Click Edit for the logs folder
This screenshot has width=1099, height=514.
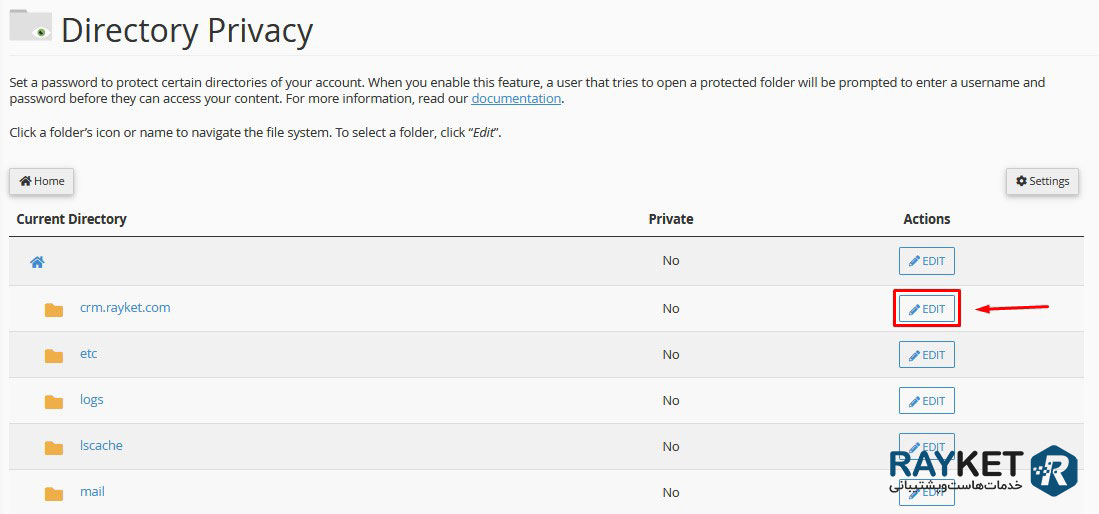pos(927,401)
